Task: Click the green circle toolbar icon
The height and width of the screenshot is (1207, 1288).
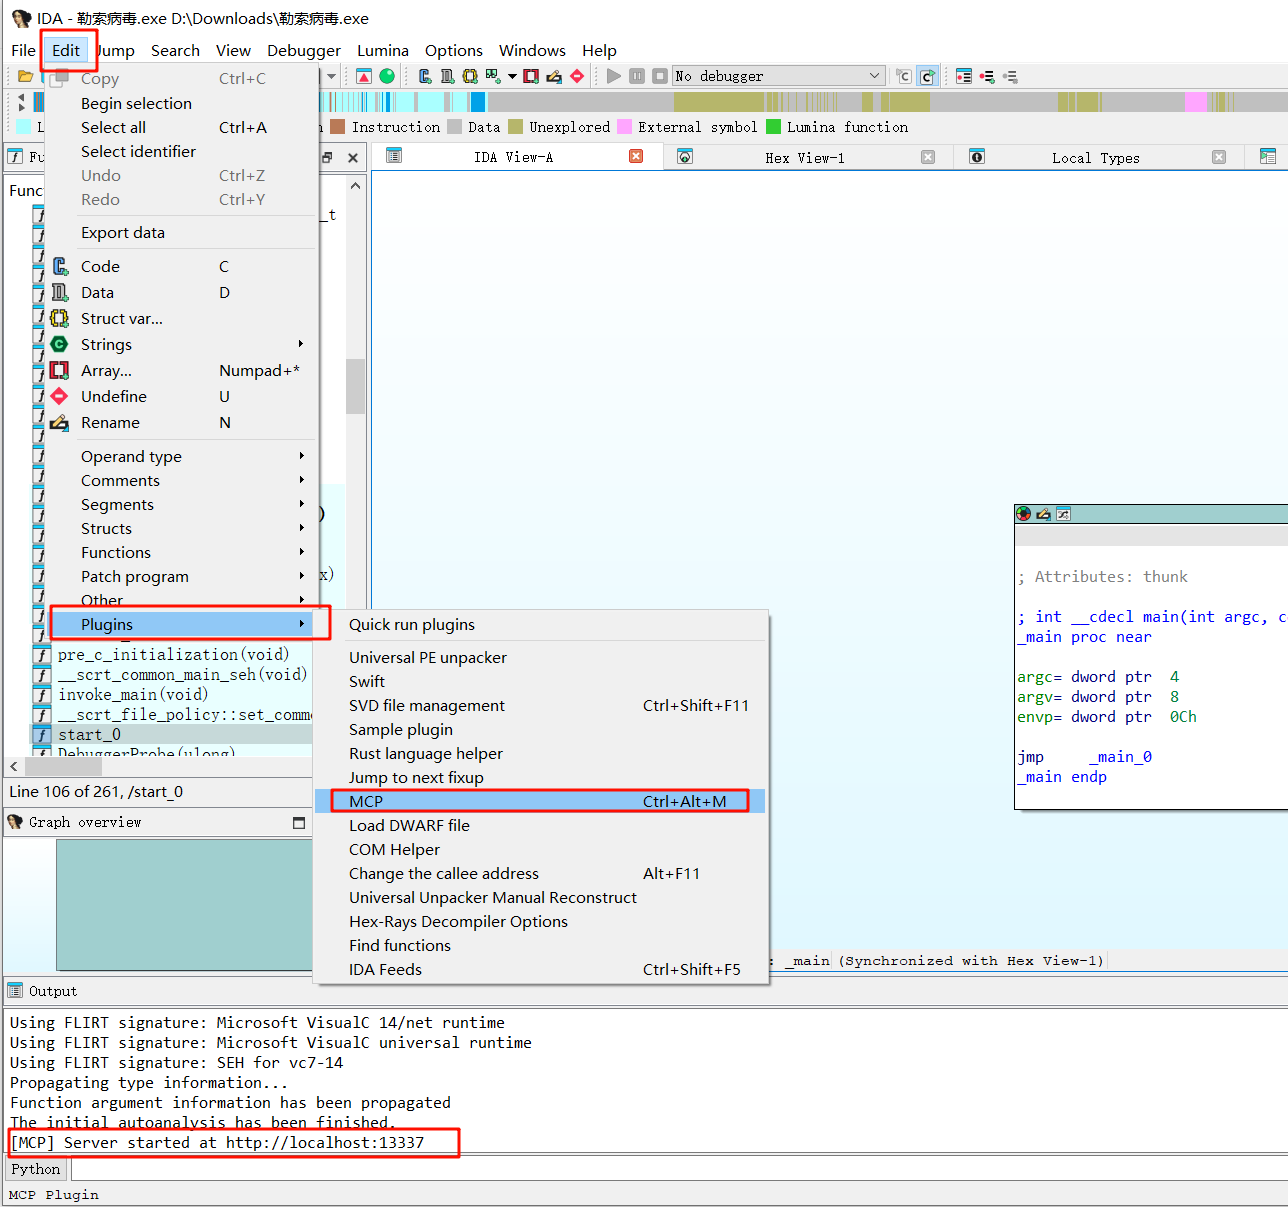Action: click(387, 76)
